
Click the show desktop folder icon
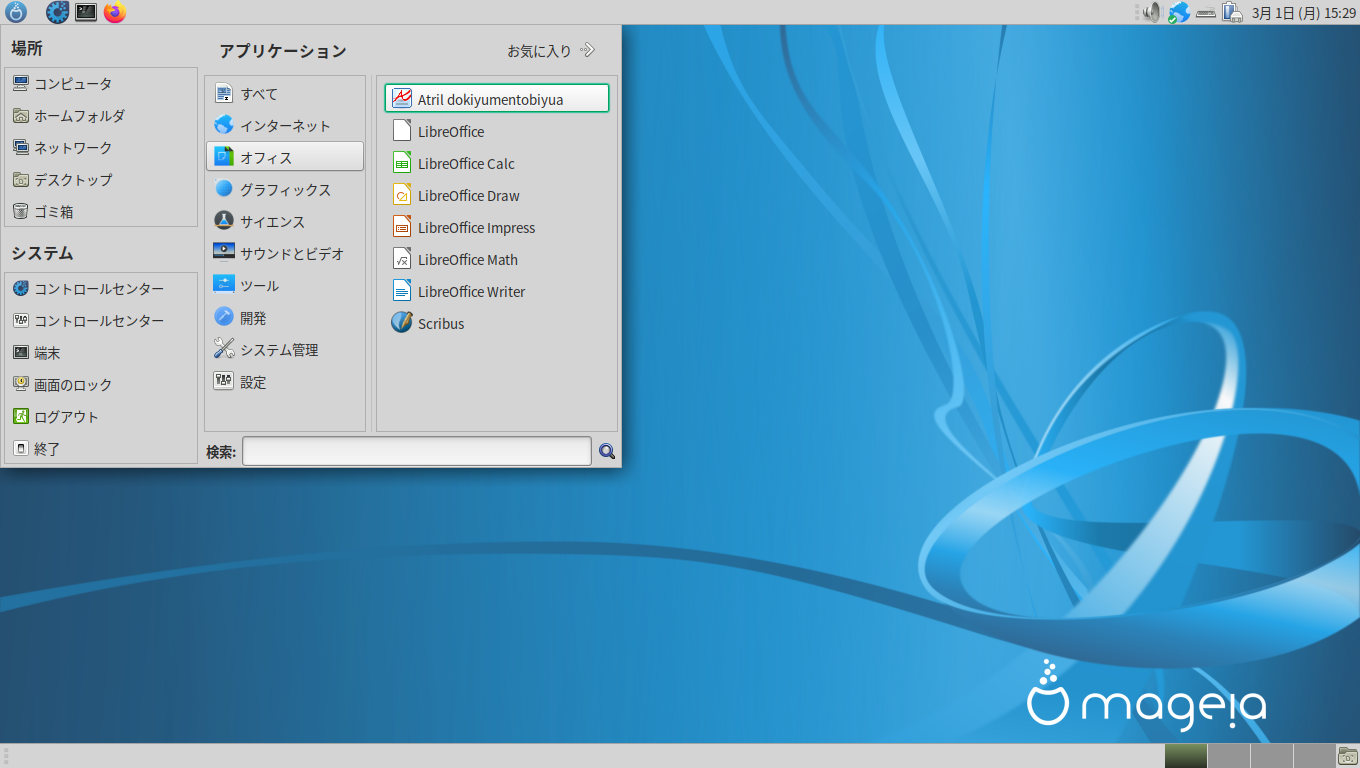point(1348,756)
